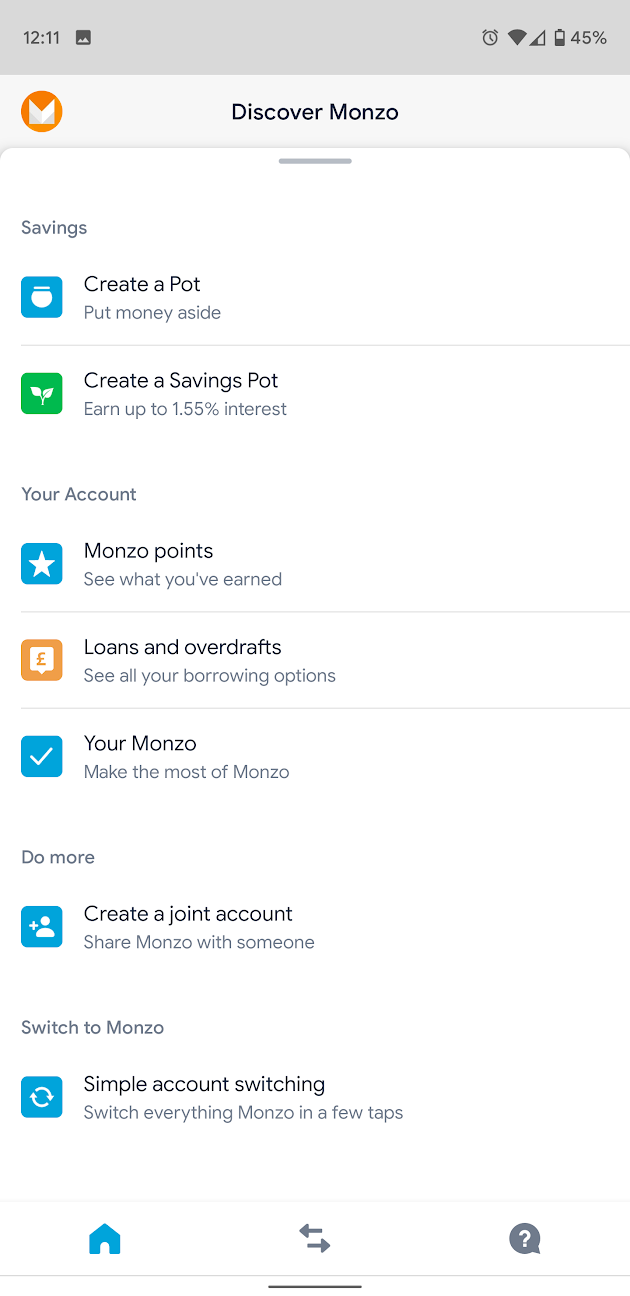The width and height of the screenshot is (630, 1296).
Task: Tap the joint account add-person icon
Action: coord(41,927)
